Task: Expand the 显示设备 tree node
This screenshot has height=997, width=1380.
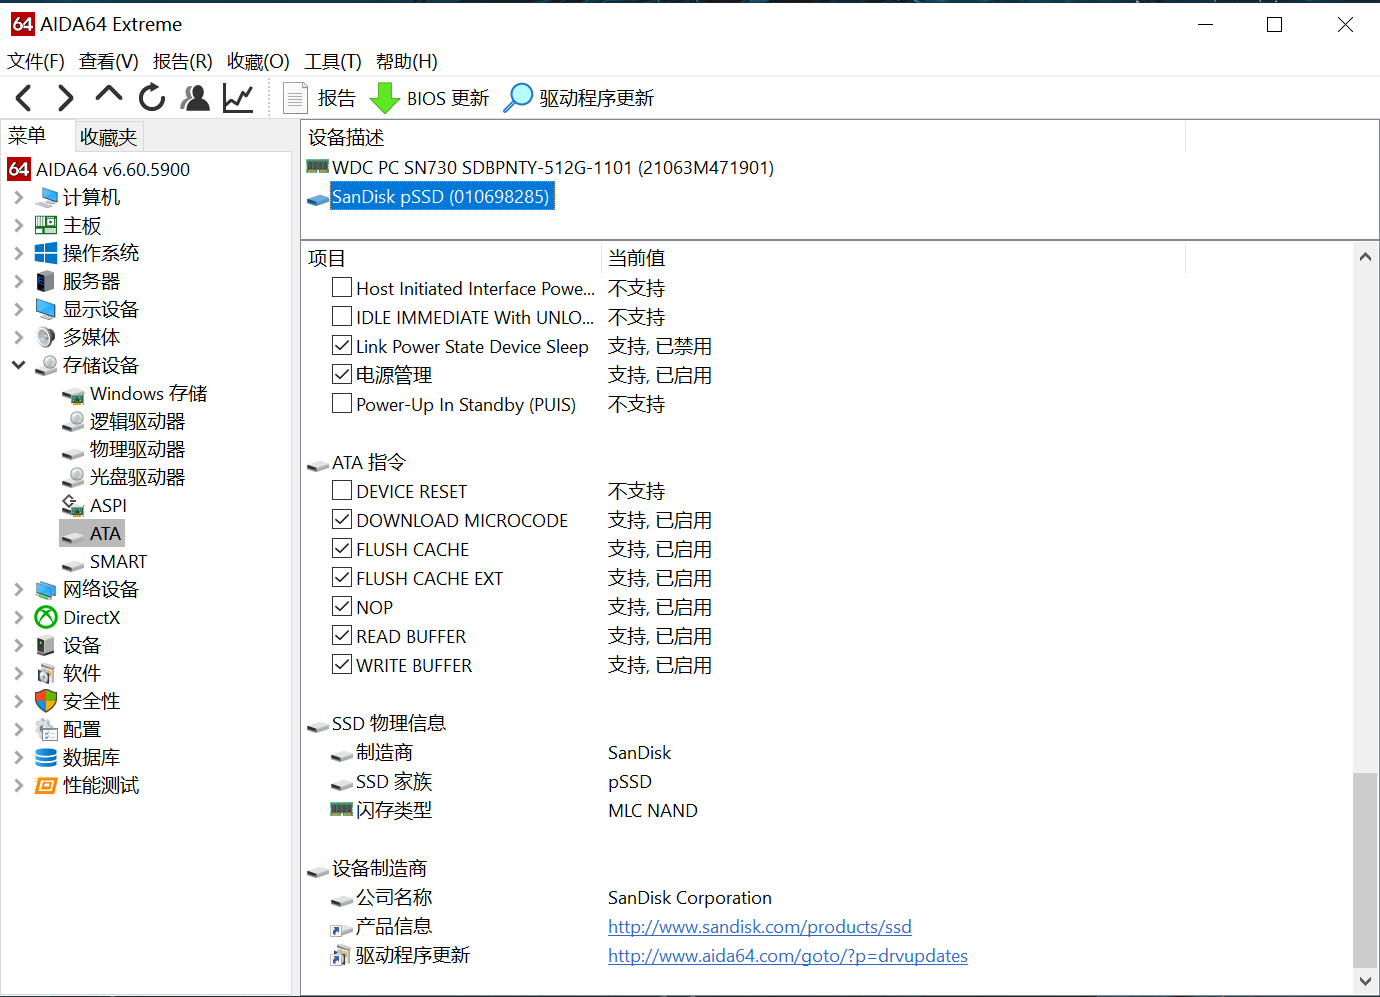Action: point(18,309)
